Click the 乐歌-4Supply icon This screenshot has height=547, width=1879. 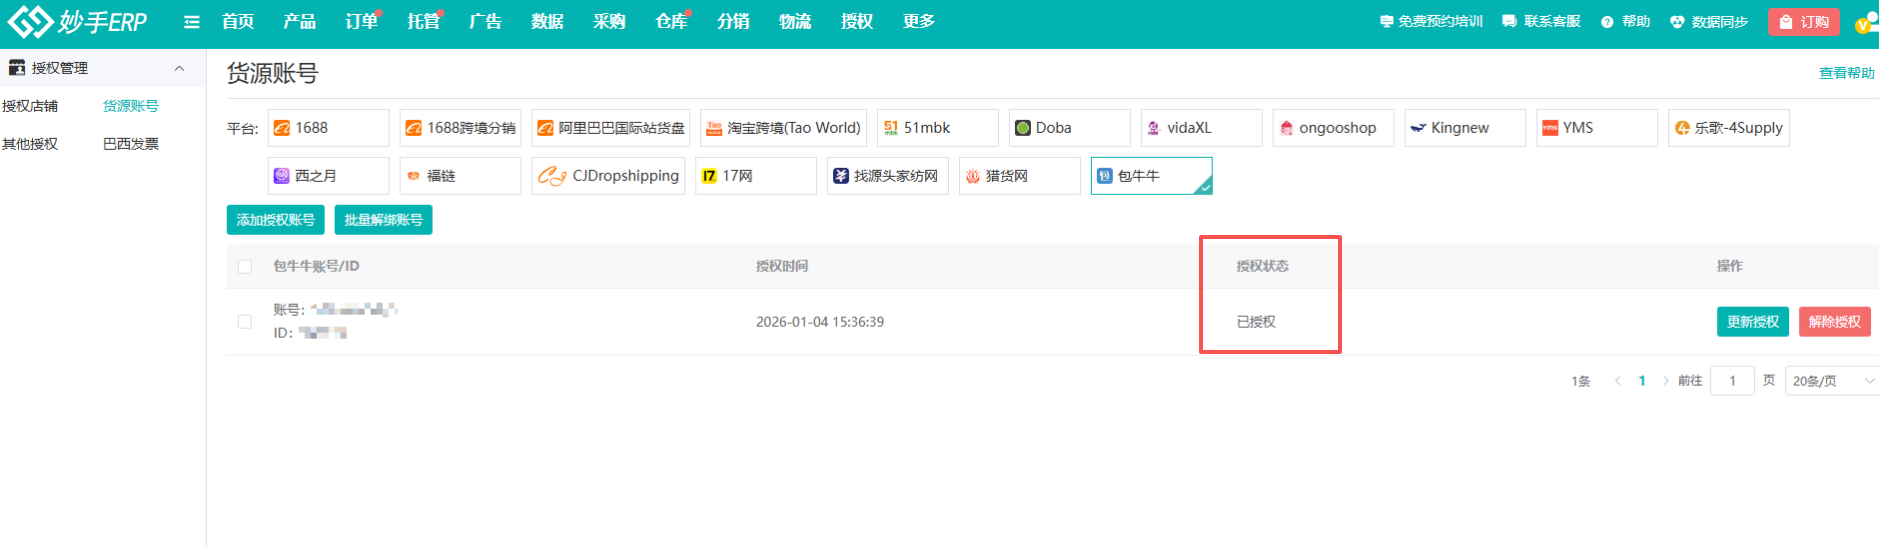(1682, 128)
